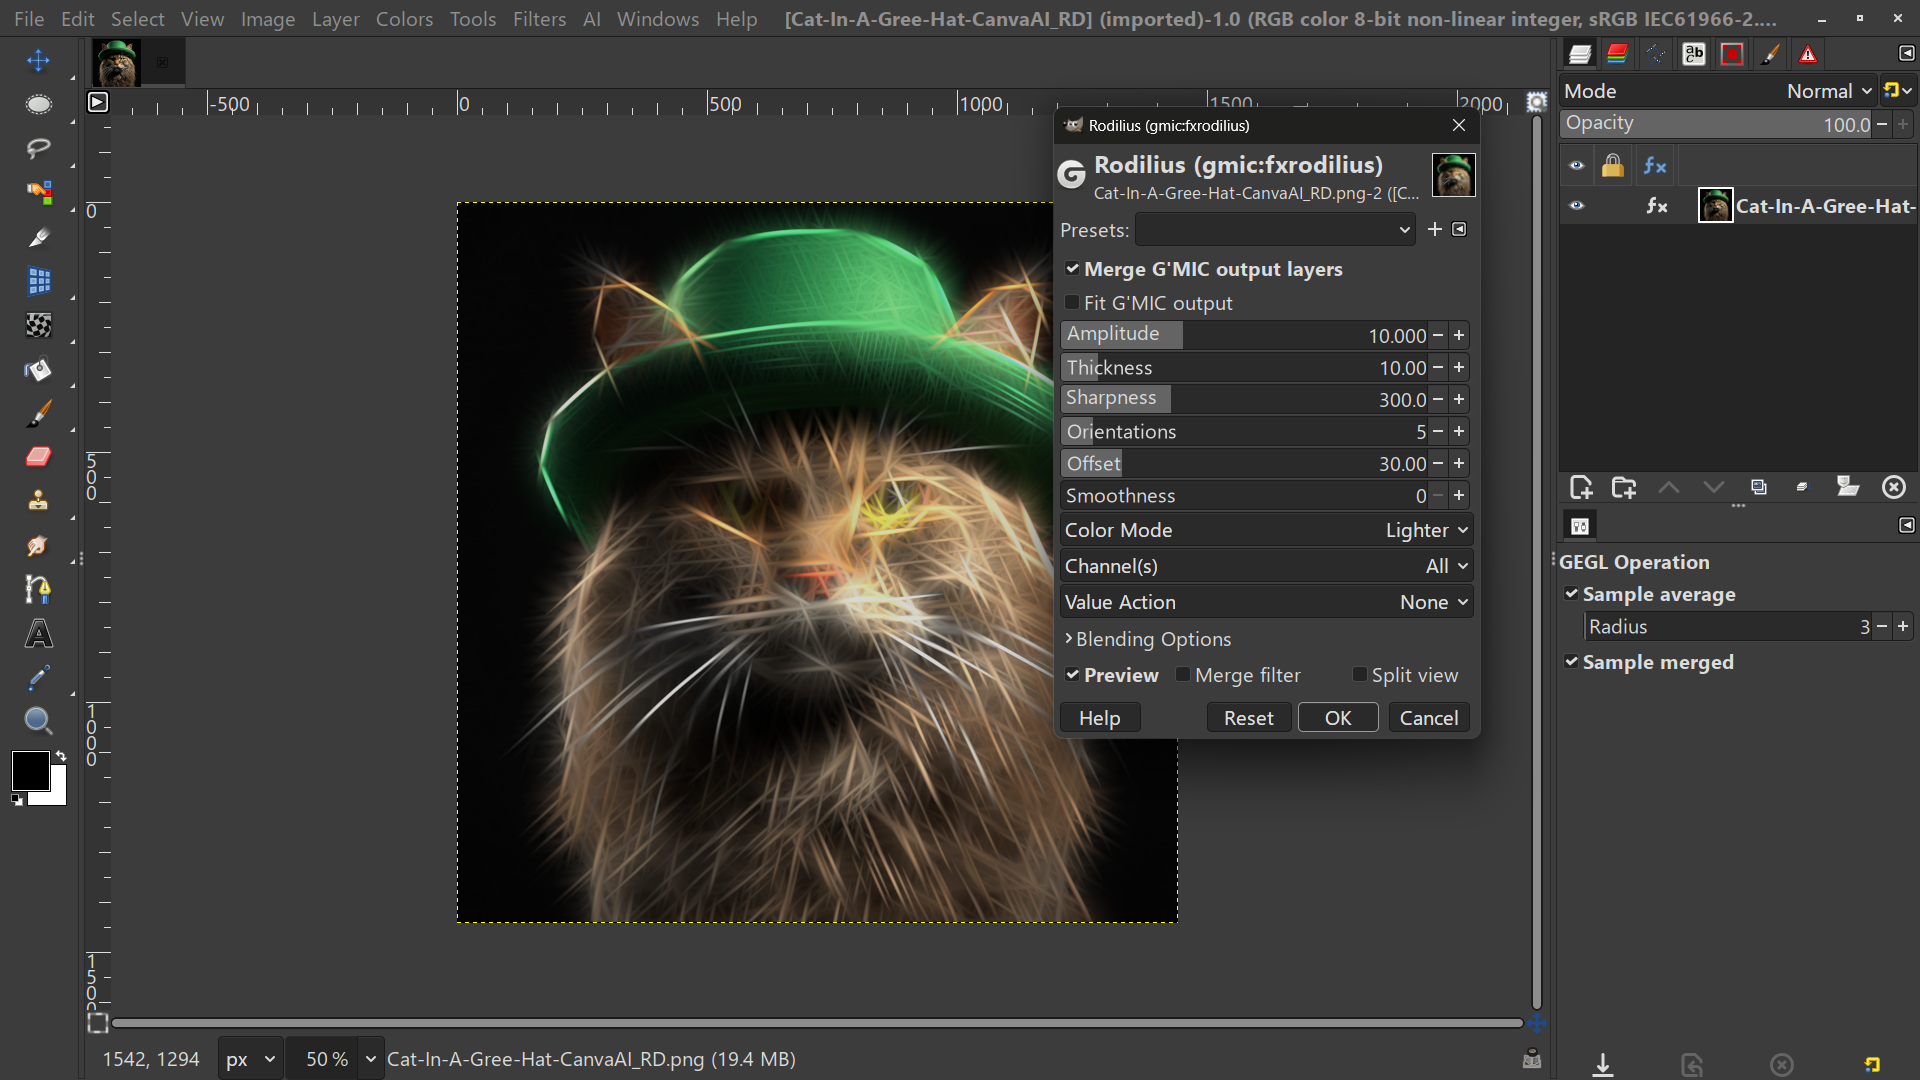Select the Color Picker tool

[38, 678]
